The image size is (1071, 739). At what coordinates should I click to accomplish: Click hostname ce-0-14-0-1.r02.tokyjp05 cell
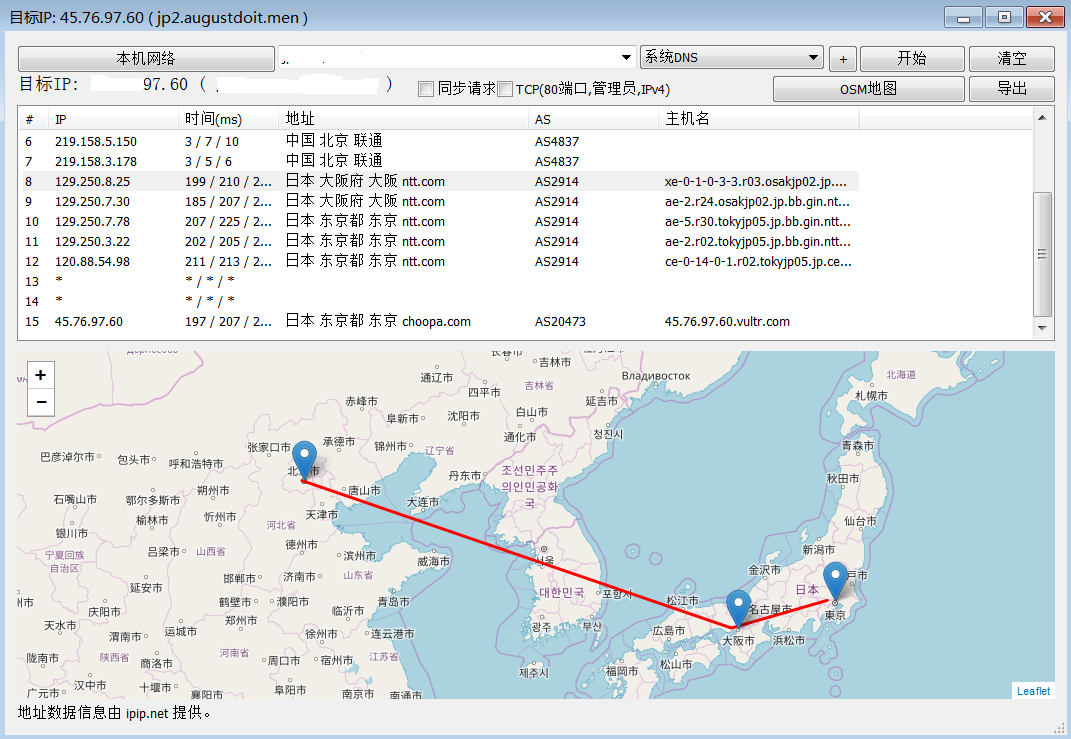(x=757, y=262)
